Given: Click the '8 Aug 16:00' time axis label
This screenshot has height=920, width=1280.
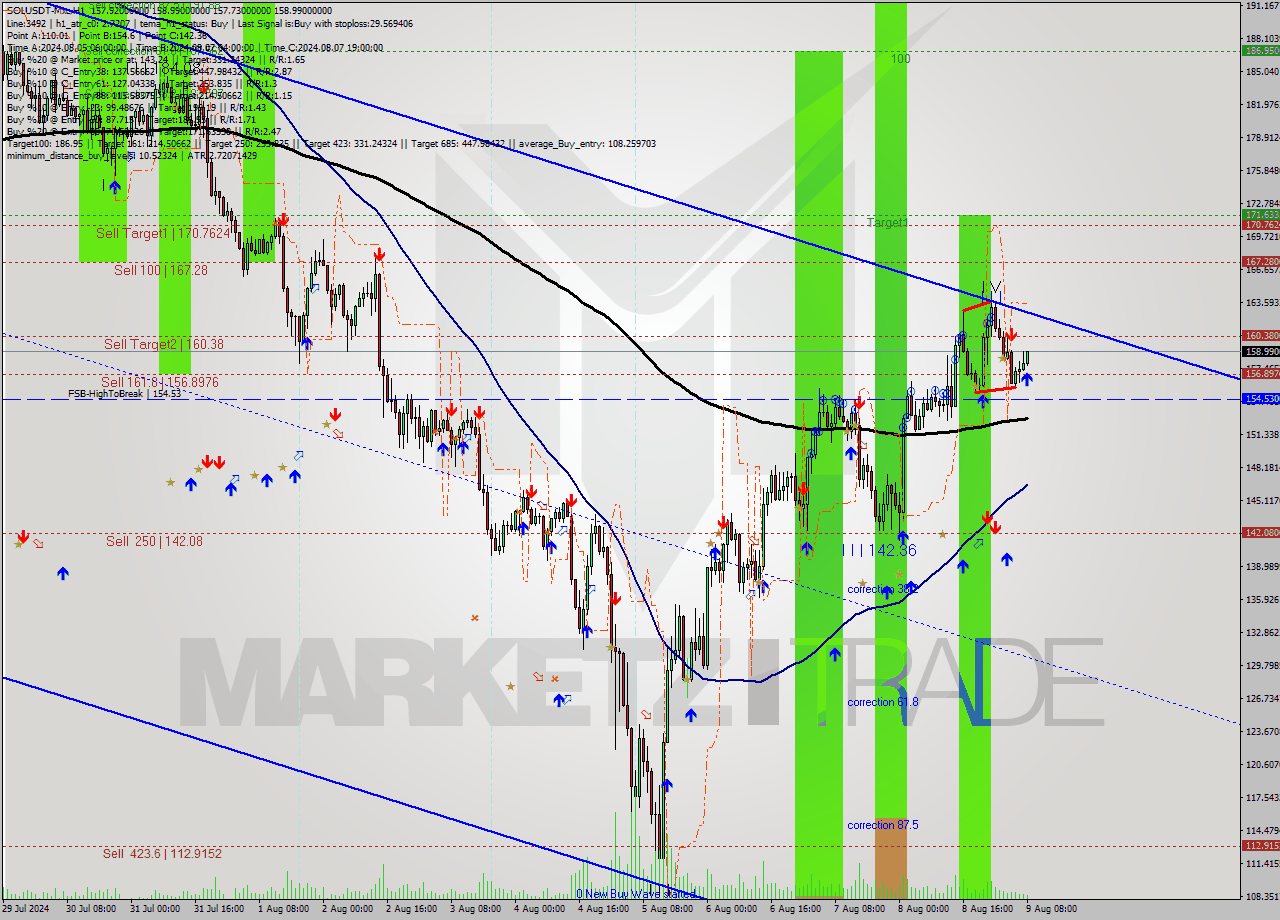Looking at the screenshot, I should coord(988,909).
